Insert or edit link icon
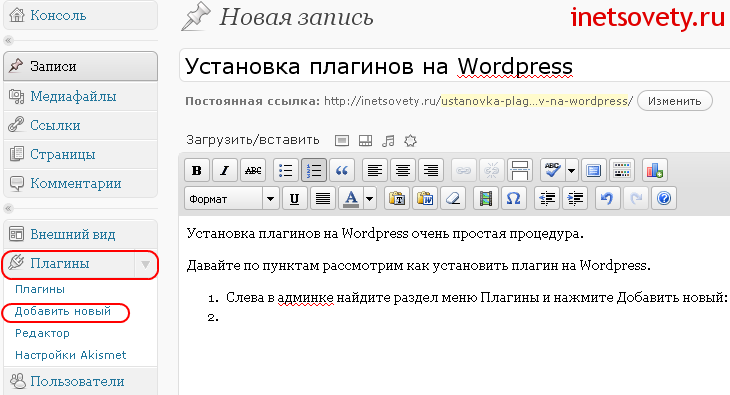Image resolution: width=730 pixels, height=395 pixels. [x=463, y=170]
